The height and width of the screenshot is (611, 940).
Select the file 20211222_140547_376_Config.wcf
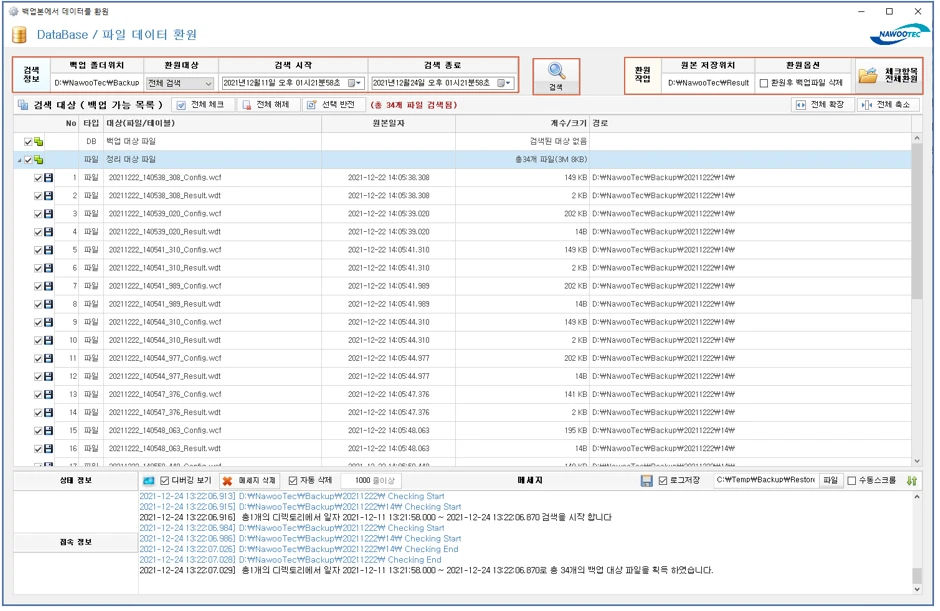coord(165,394)
